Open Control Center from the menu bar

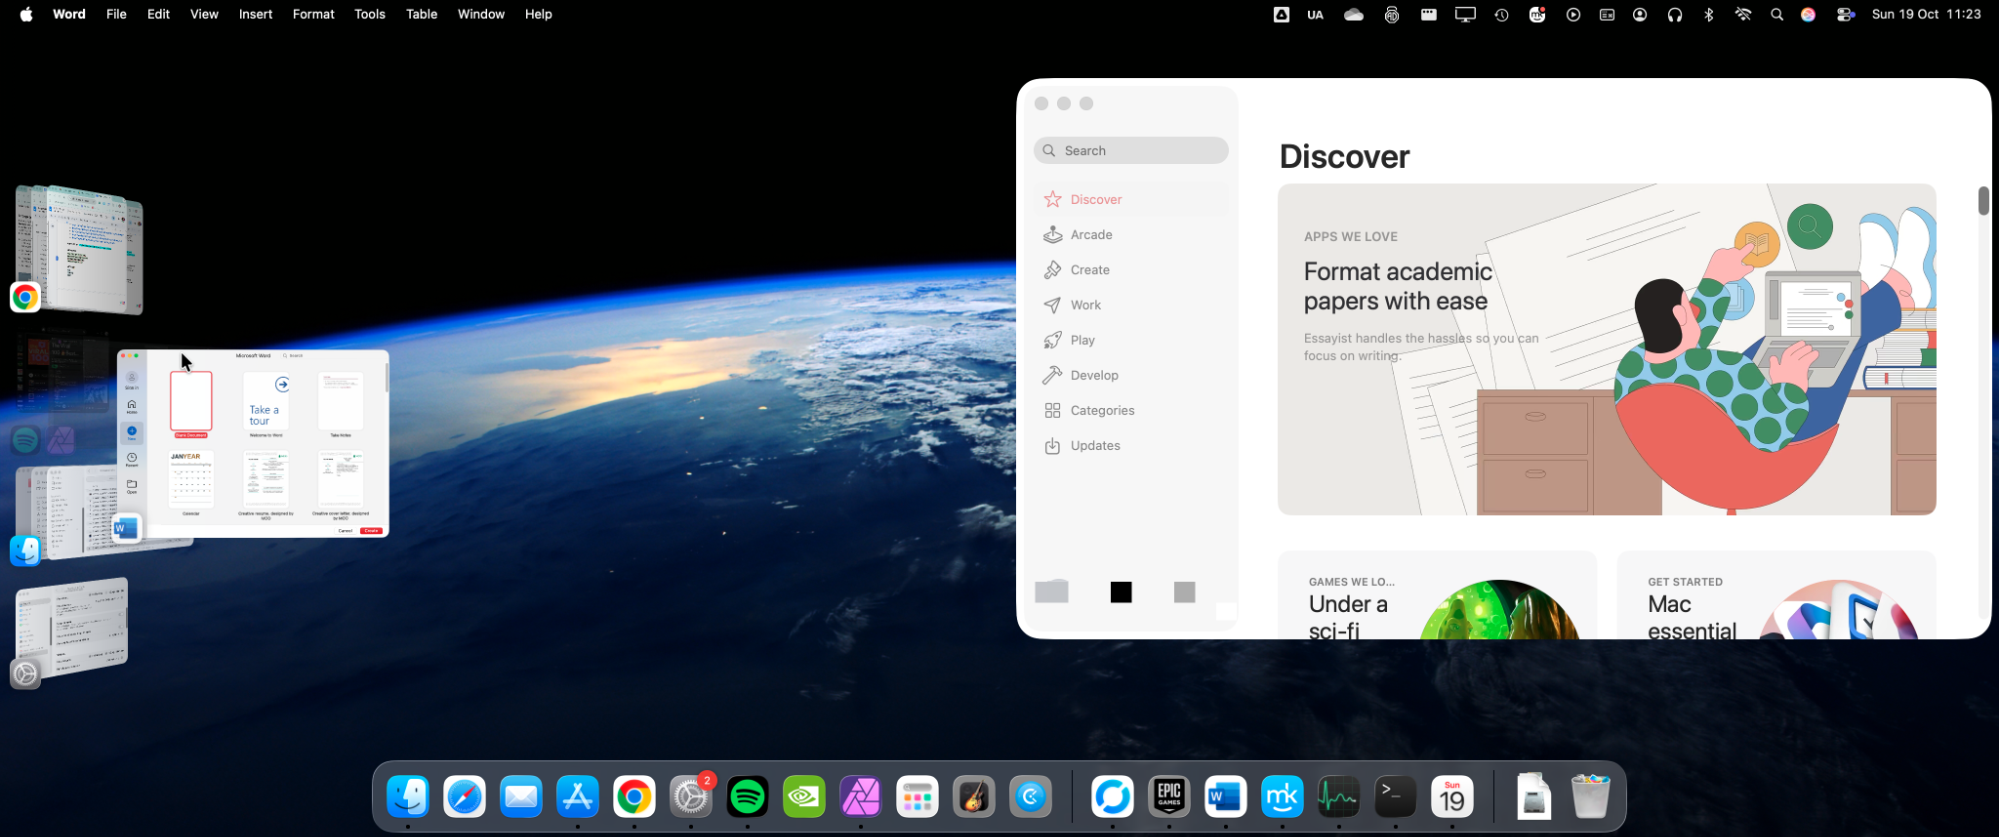(1846, 14)
